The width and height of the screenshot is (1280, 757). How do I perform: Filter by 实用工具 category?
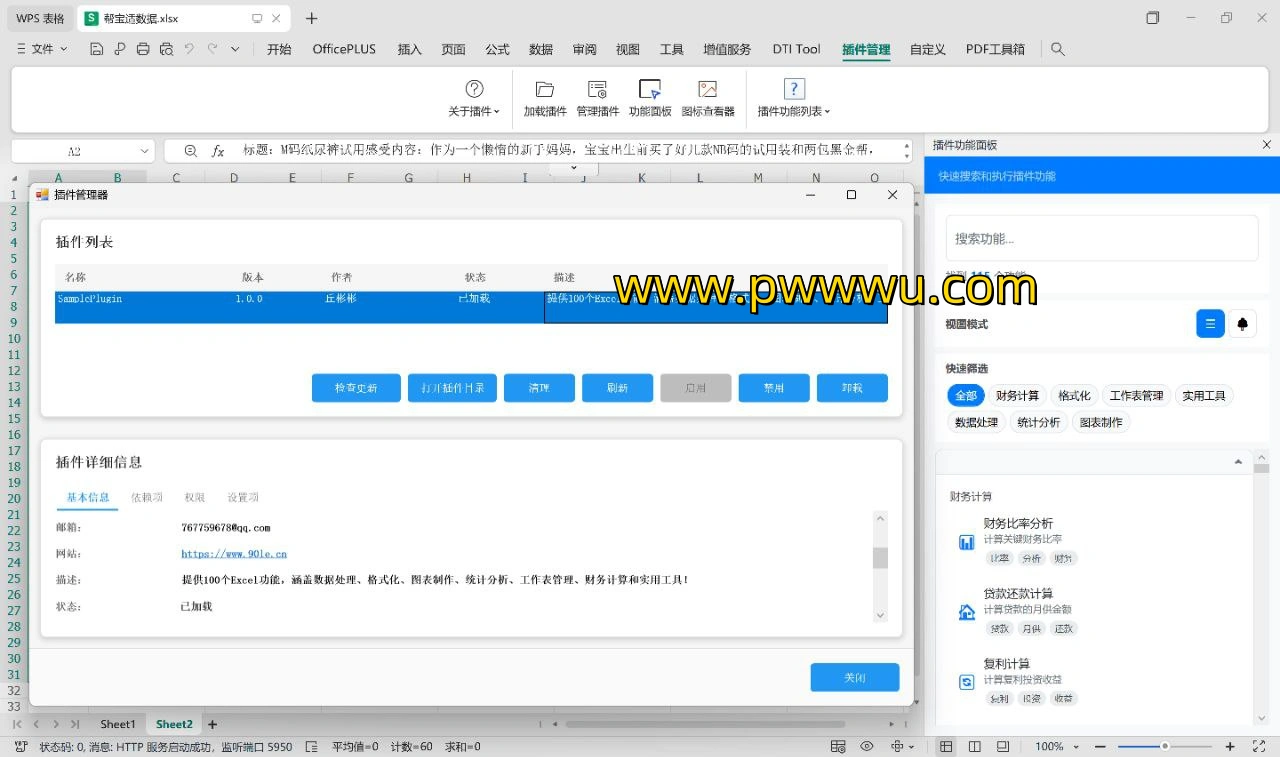1204,395
